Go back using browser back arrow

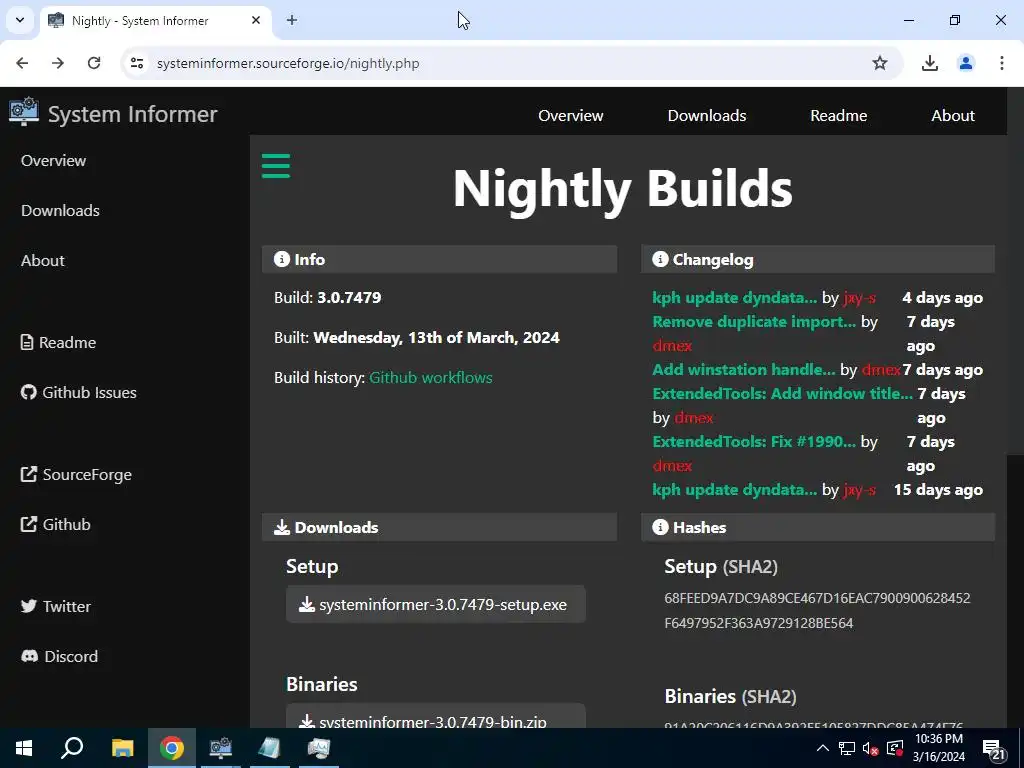tap(22, 63)
